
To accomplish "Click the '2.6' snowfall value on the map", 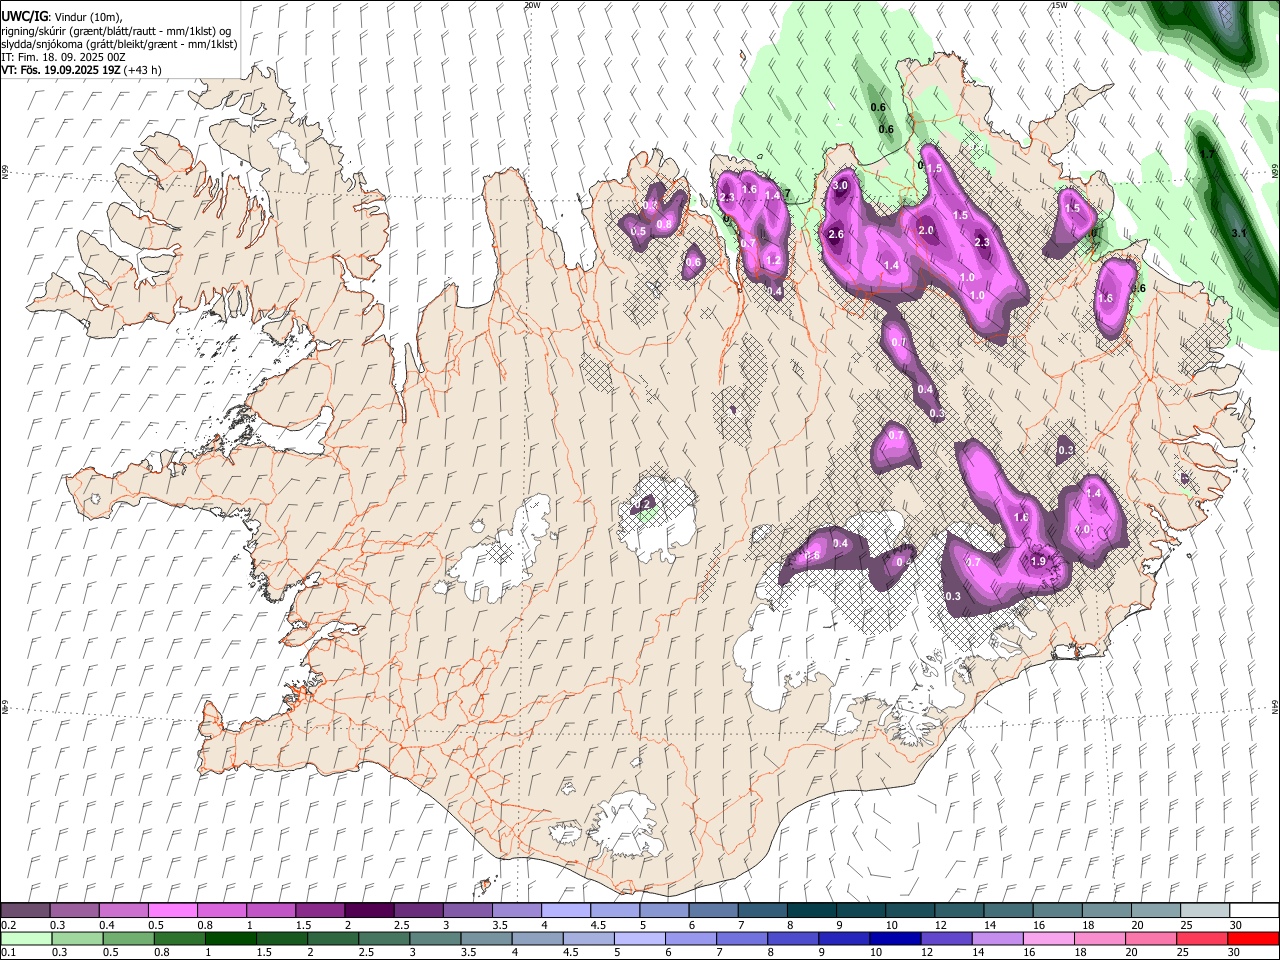I will point(836,234).
